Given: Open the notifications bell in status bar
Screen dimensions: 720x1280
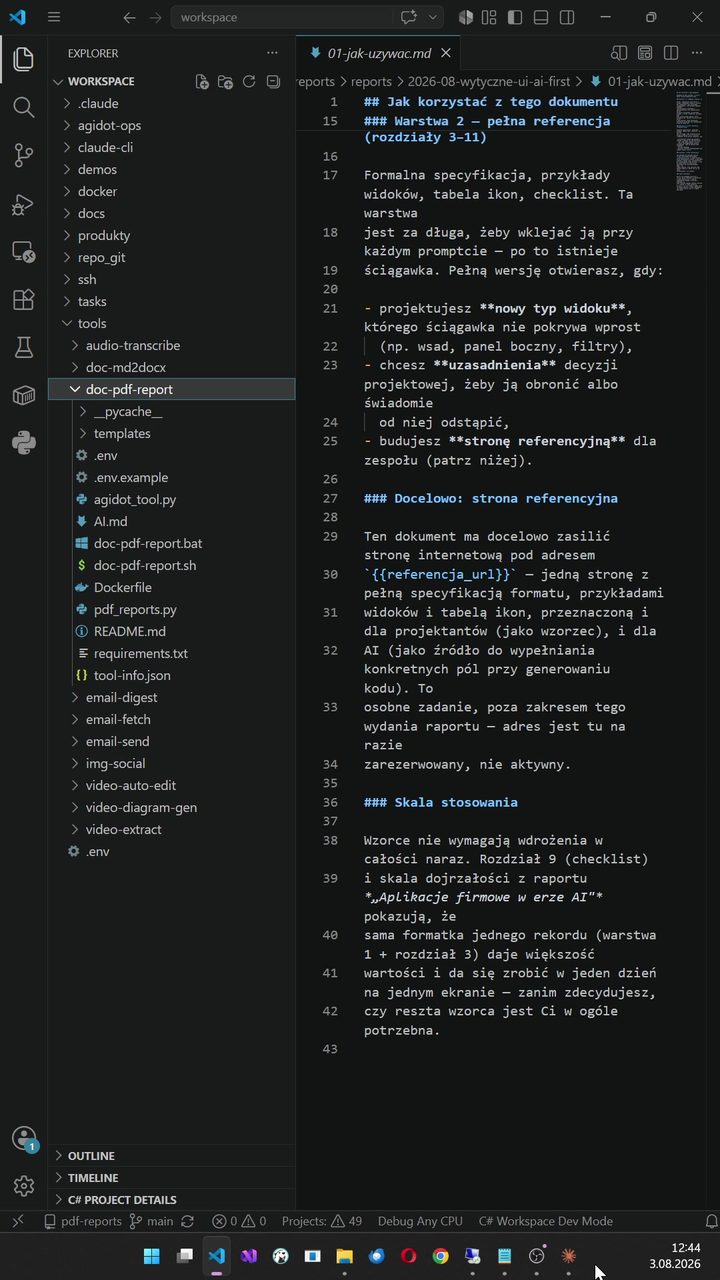Looking at the screenshot, I should [x=711, y=1221].
